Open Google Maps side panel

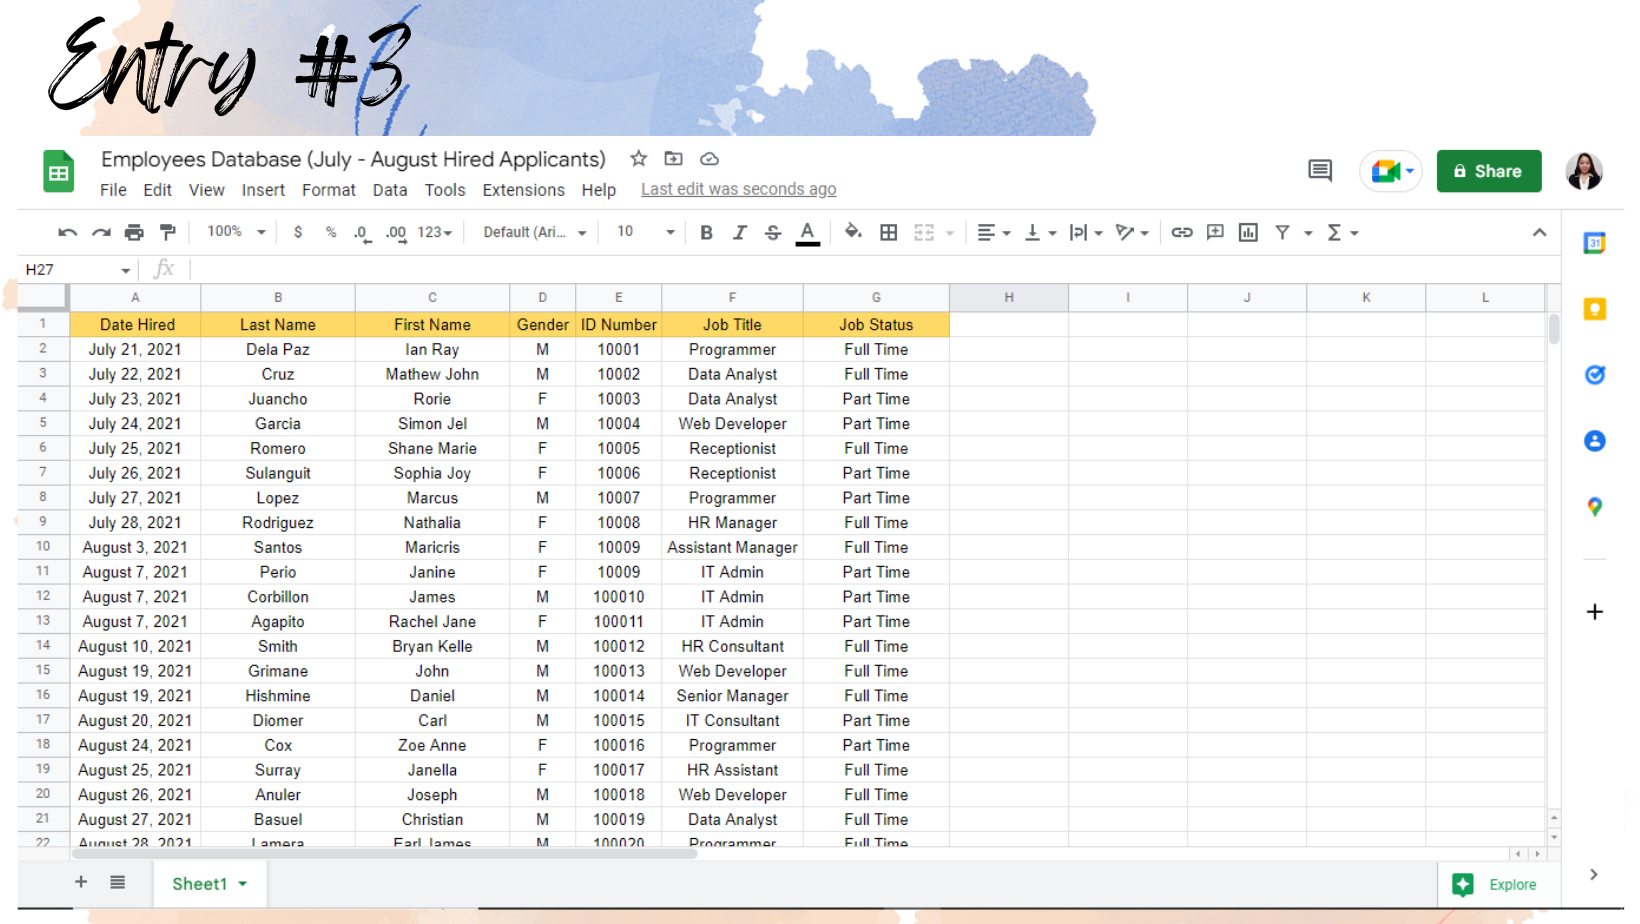(1595, 507)
